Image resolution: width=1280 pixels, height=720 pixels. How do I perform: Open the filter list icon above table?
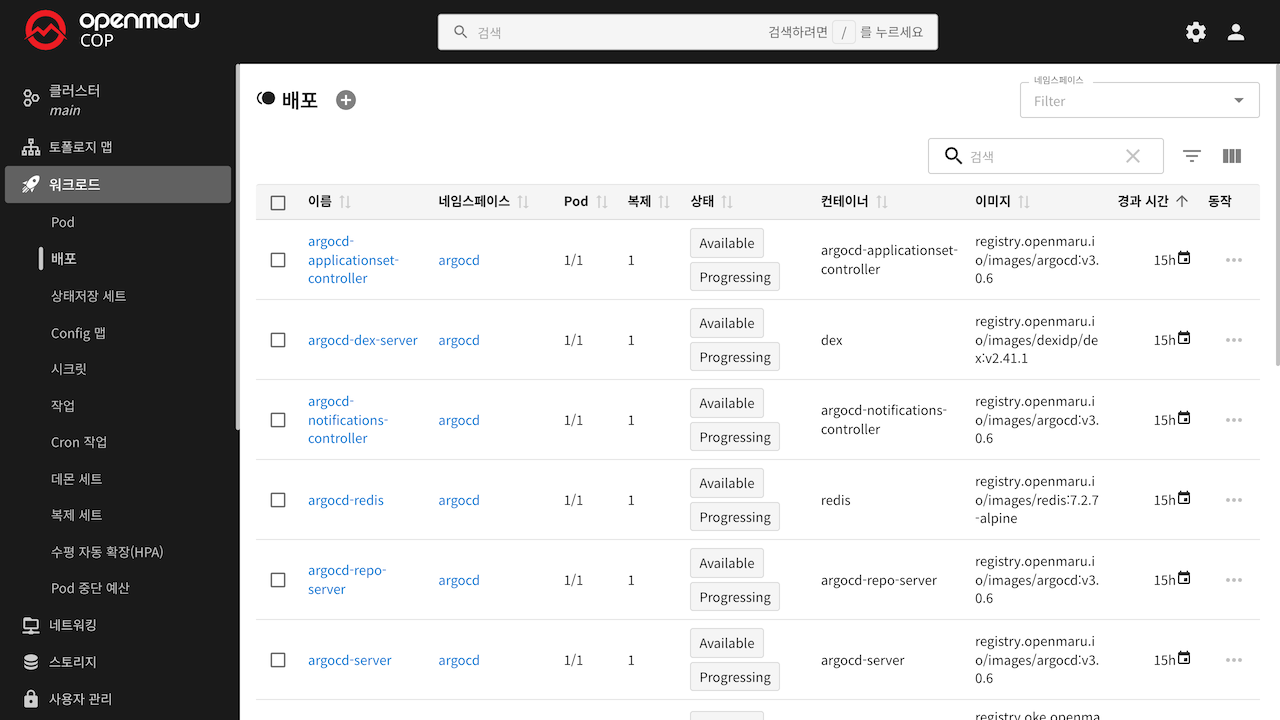1191,156
